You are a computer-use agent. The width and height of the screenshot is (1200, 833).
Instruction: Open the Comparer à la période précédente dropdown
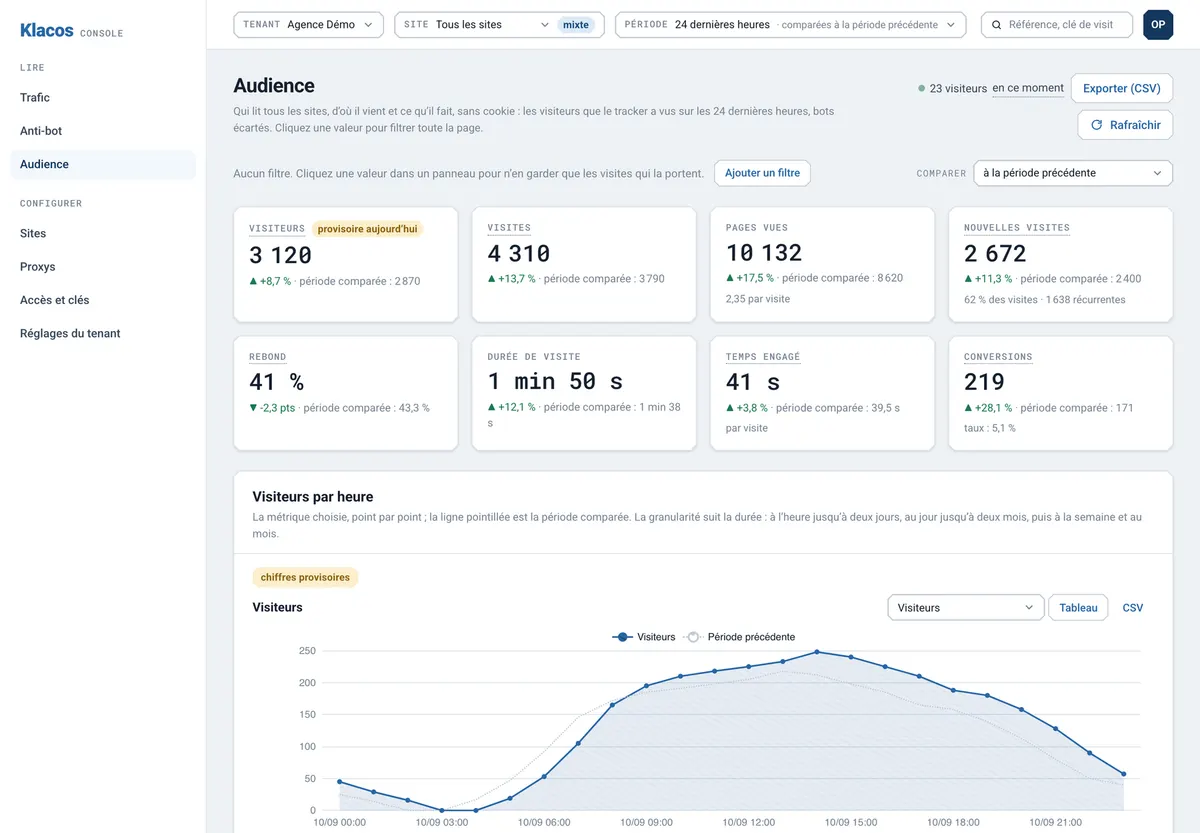pyautogui.click(x=1073, y=173)
